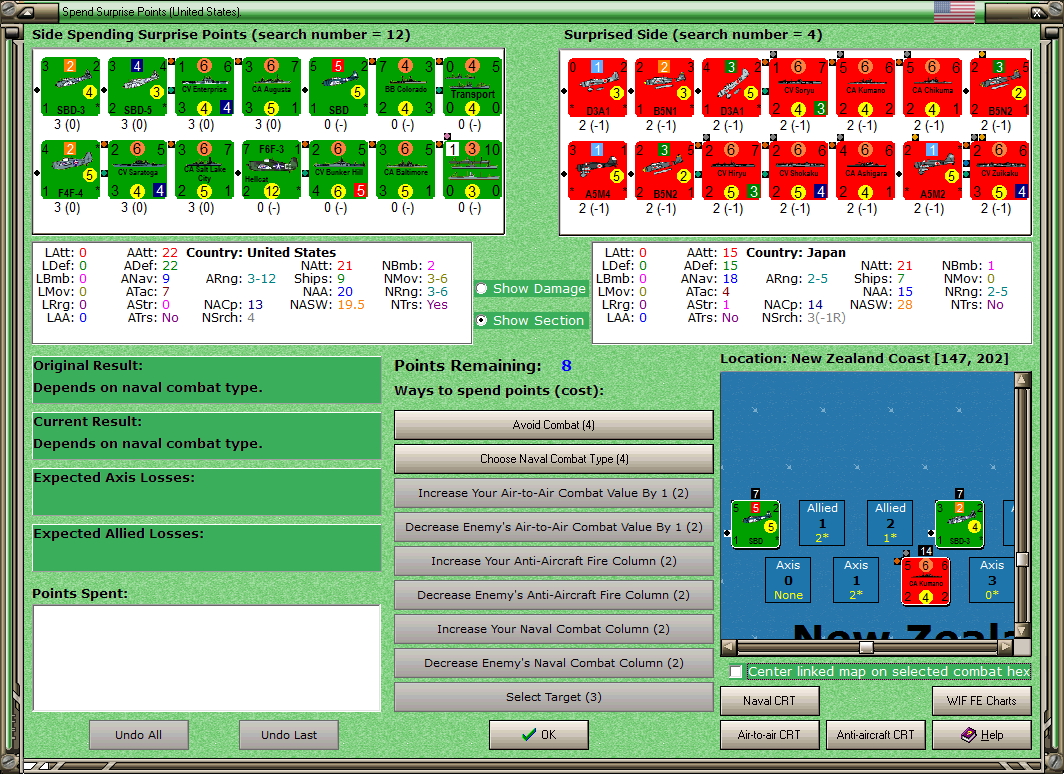Image resolution: width=1064 pixels, height=774 pixels.
Task: Click 'Country: United States' heading text
Action: (x=261, y=252)
